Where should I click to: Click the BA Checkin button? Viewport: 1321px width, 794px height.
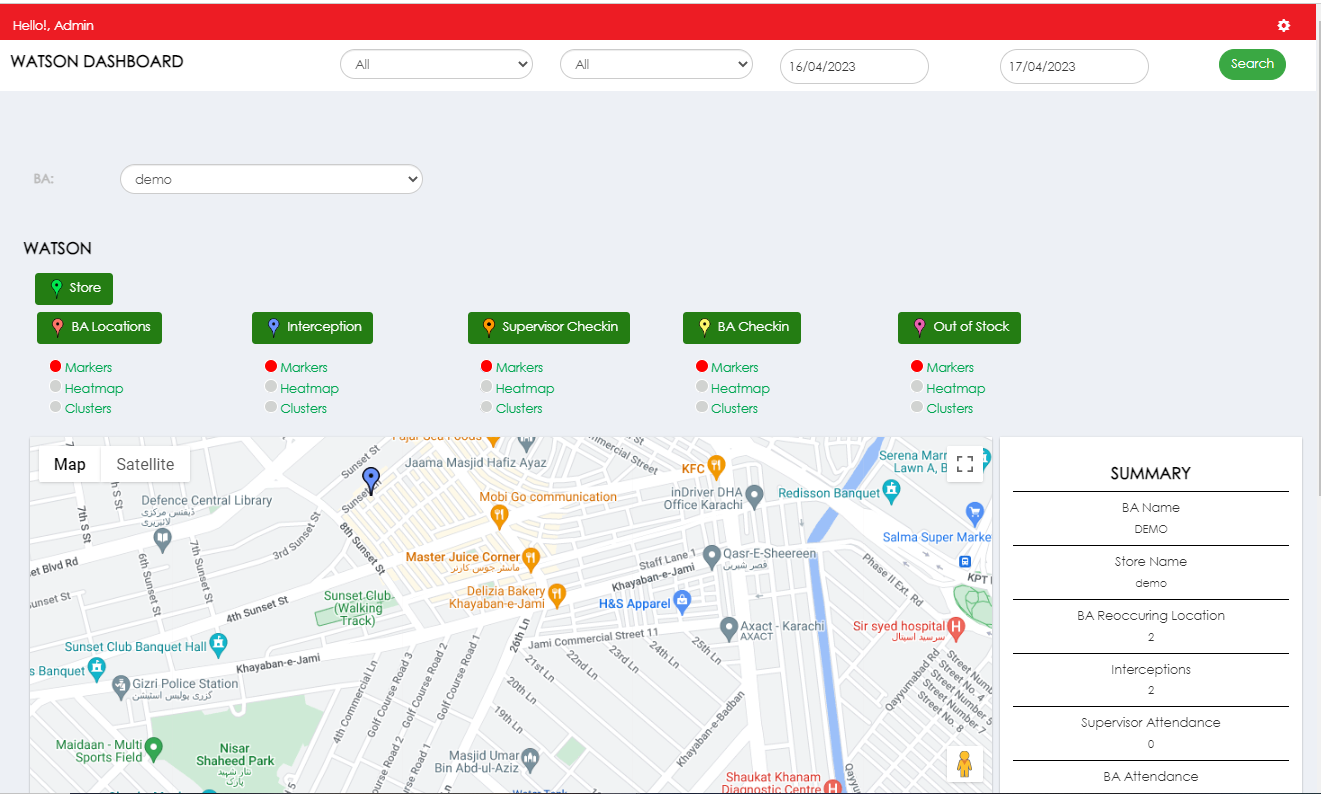[x=742, y=327]
